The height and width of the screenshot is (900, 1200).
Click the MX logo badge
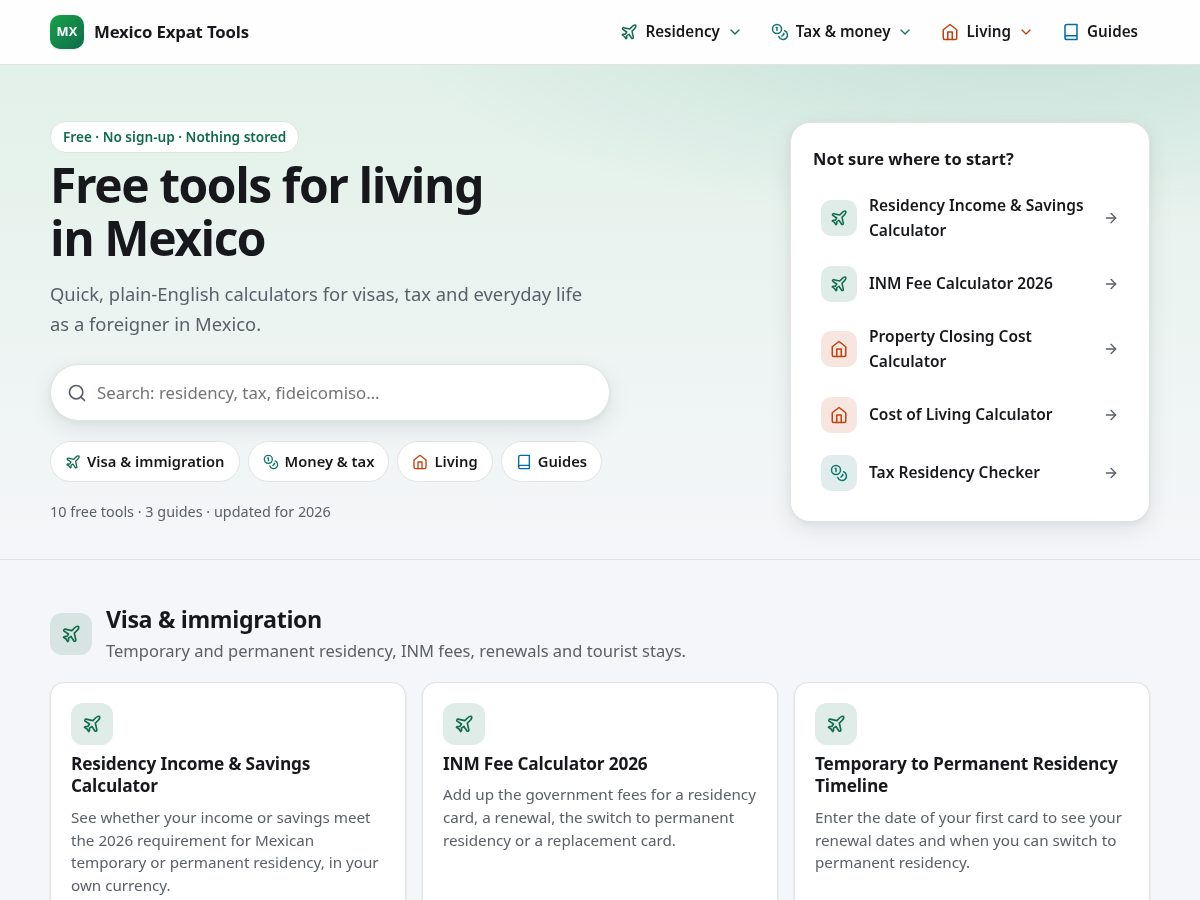click(67, 32)
